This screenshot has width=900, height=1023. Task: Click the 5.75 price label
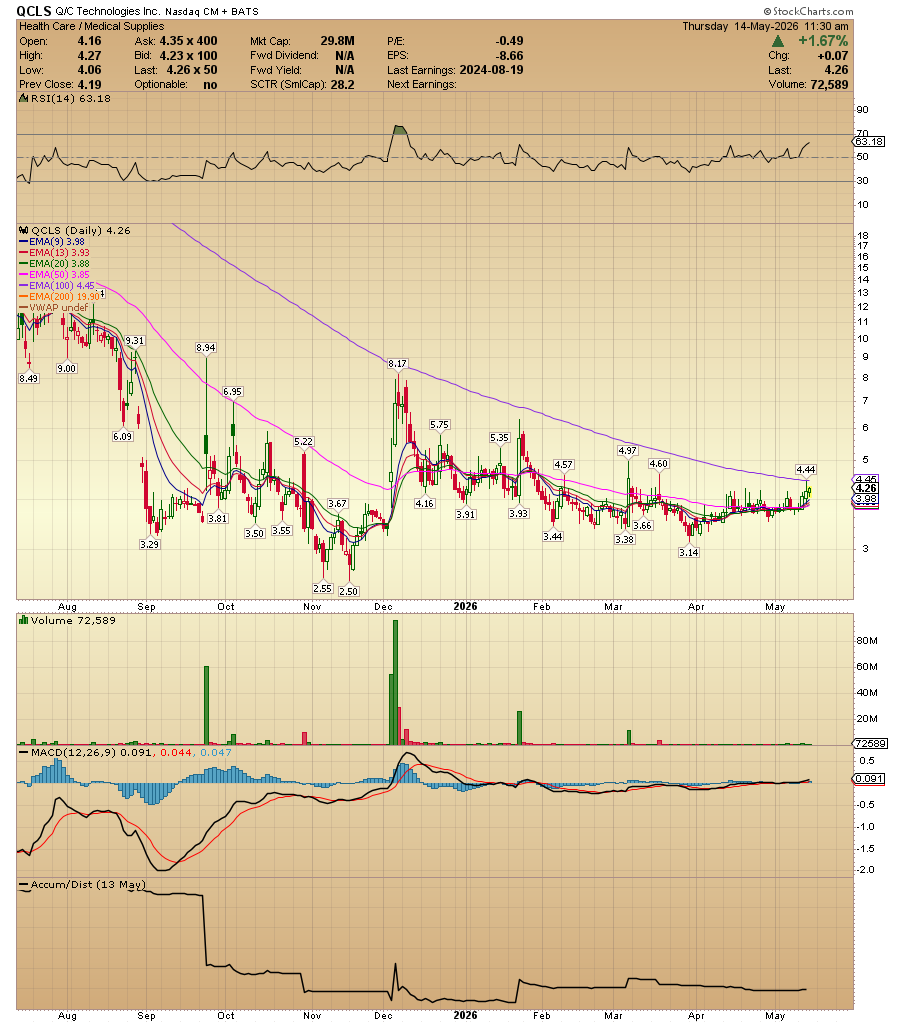(x=439, y=425)
